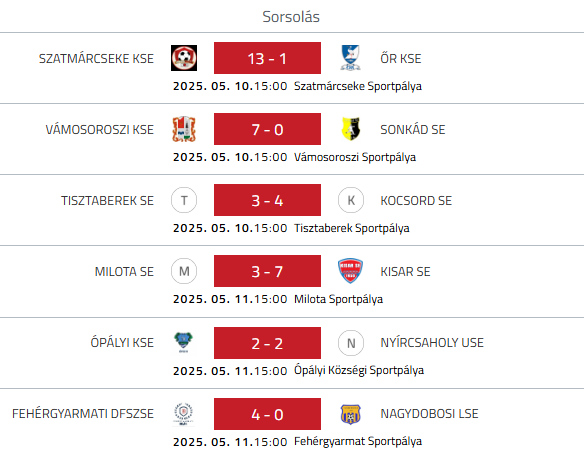Select the Sonkád SE yellow-black badge

[350, 129]
